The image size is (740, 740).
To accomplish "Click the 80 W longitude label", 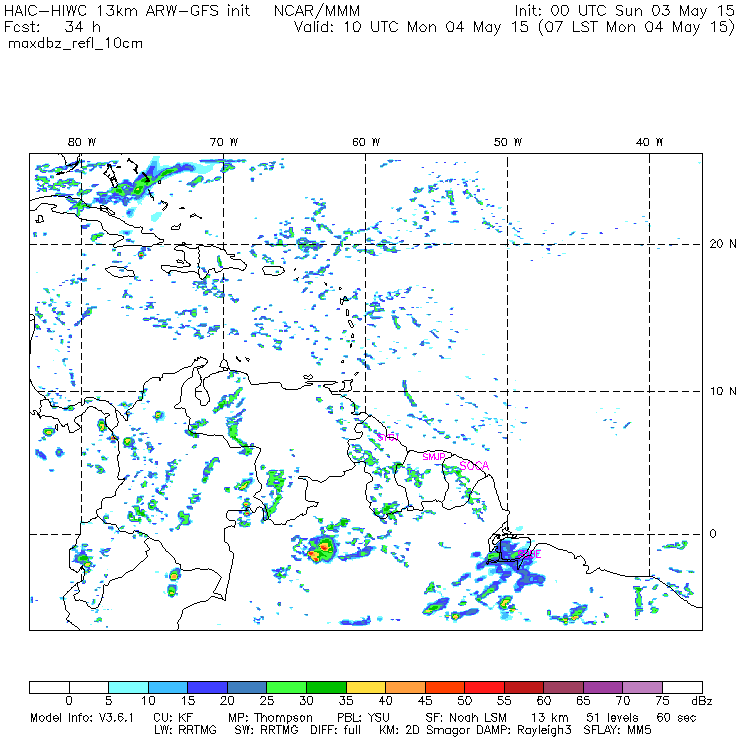I will click(82, 142).
